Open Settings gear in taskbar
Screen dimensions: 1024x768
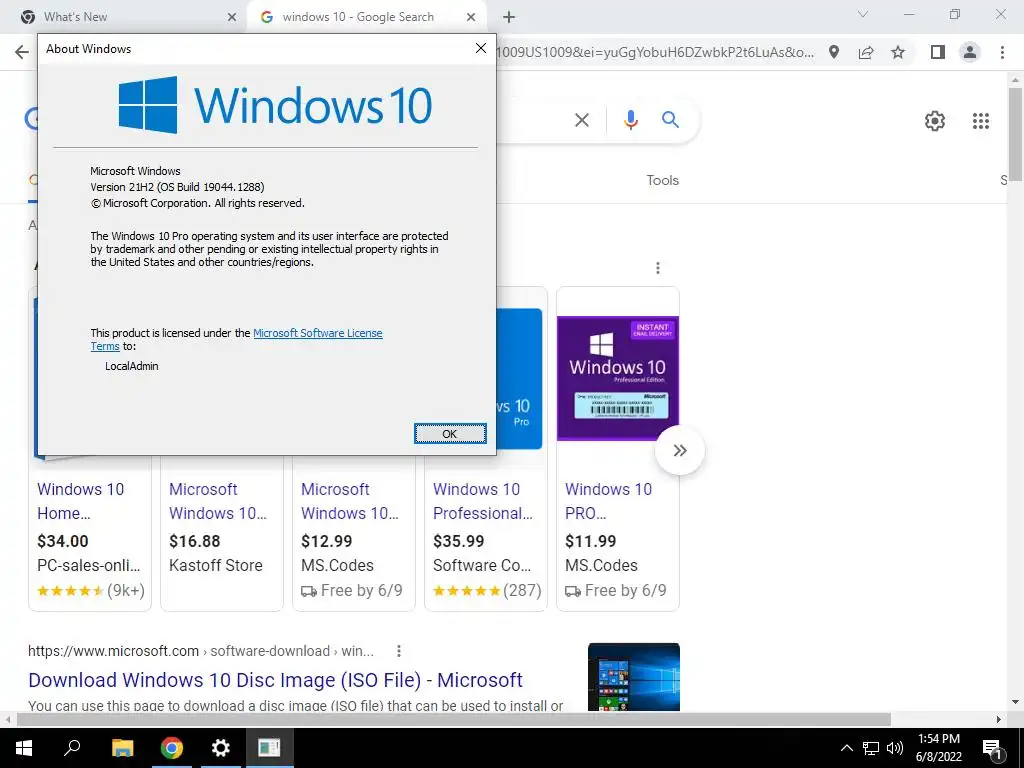[220, 748]
